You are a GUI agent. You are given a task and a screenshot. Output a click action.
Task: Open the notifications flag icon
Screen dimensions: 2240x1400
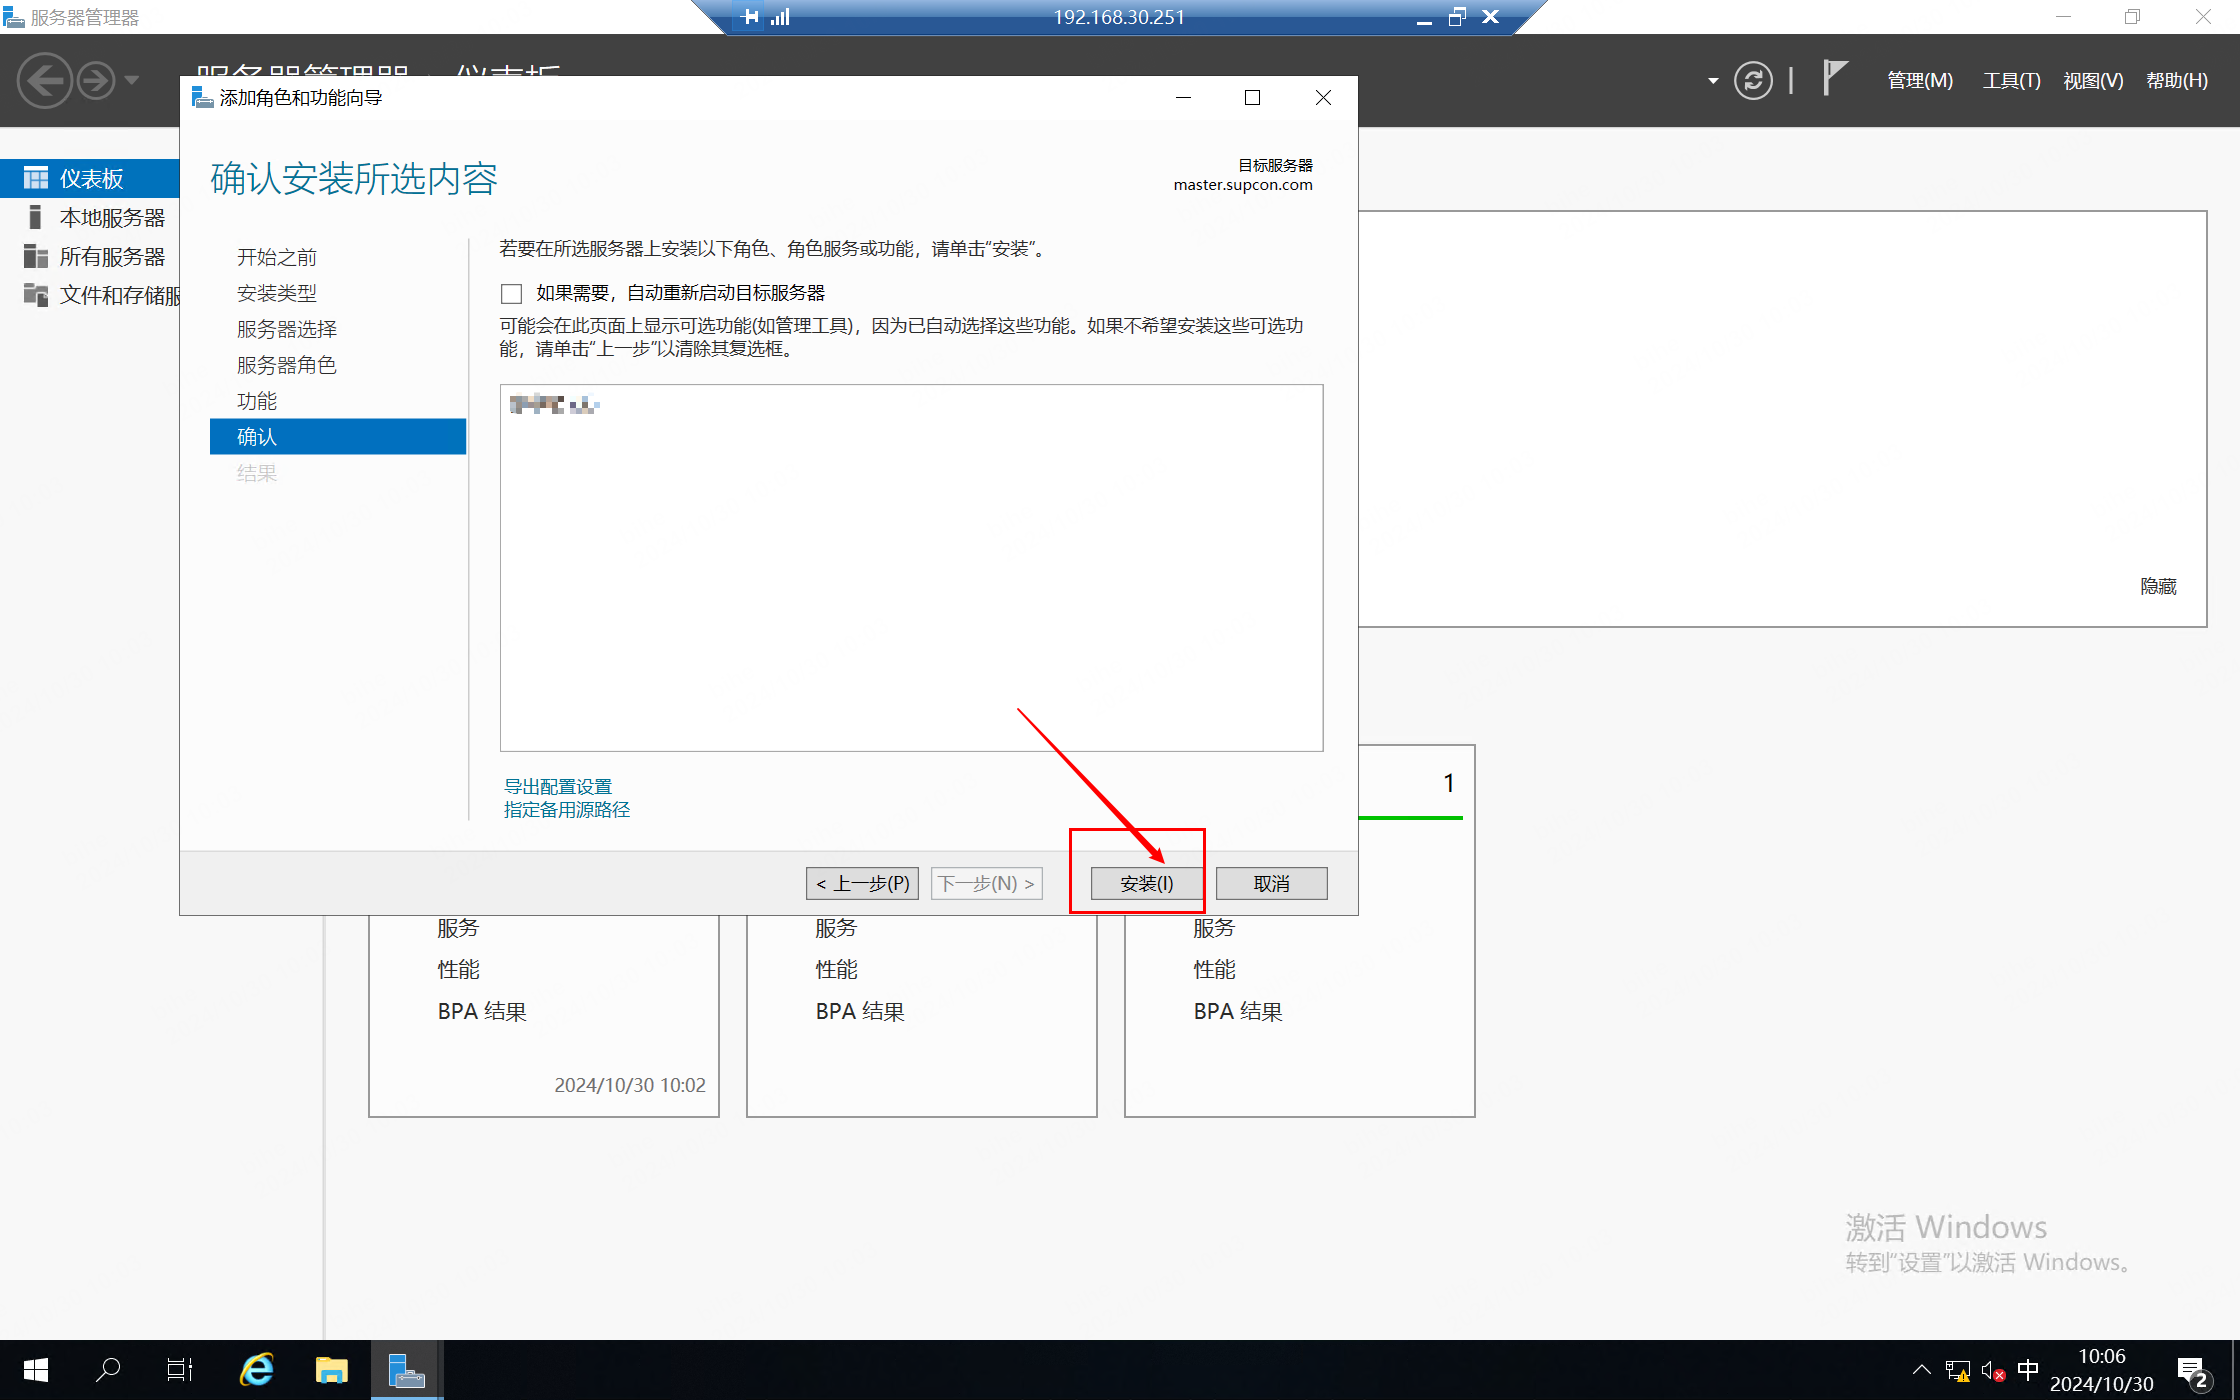1834,78
